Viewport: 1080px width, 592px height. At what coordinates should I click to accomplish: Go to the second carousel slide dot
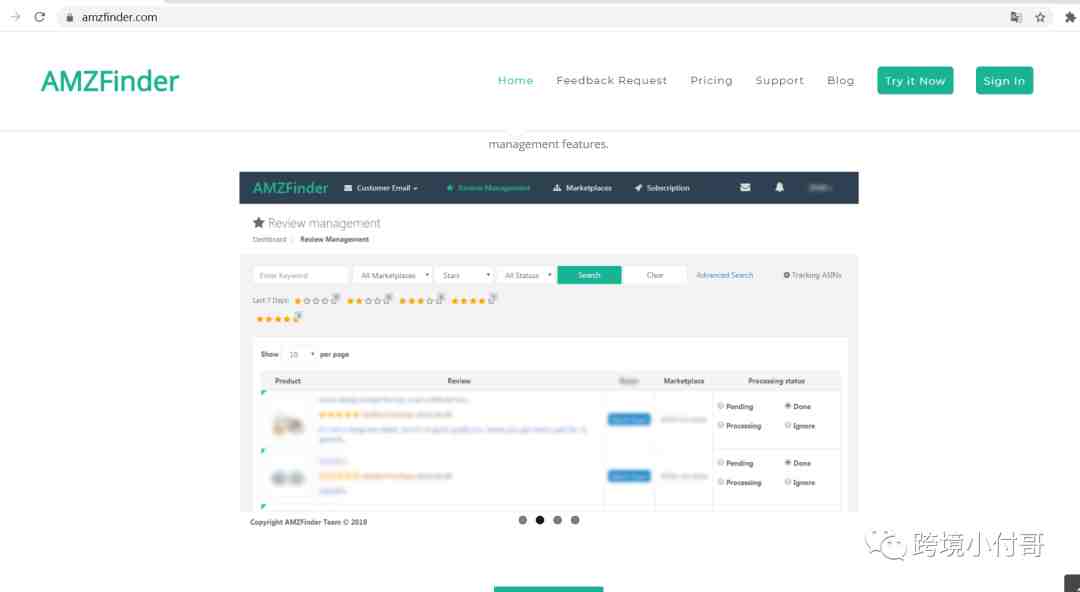pyautogui.click(x=540, y=520)
